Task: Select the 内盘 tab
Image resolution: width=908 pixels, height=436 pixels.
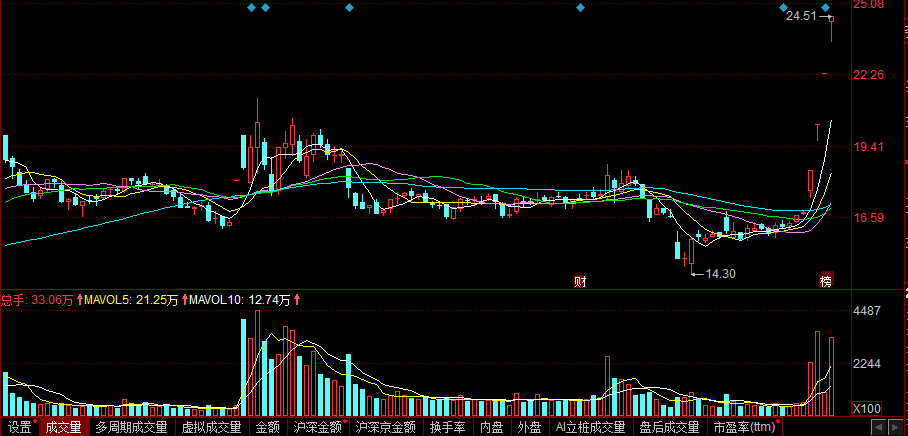Action: click(x=492, y=428)
